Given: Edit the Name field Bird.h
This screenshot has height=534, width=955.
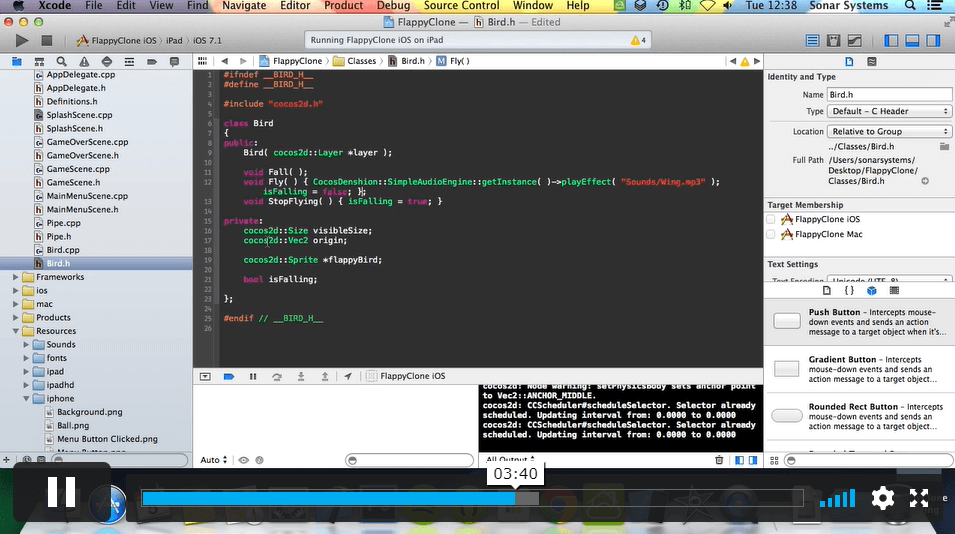Looking at the screenshot, I should [889, 94].
